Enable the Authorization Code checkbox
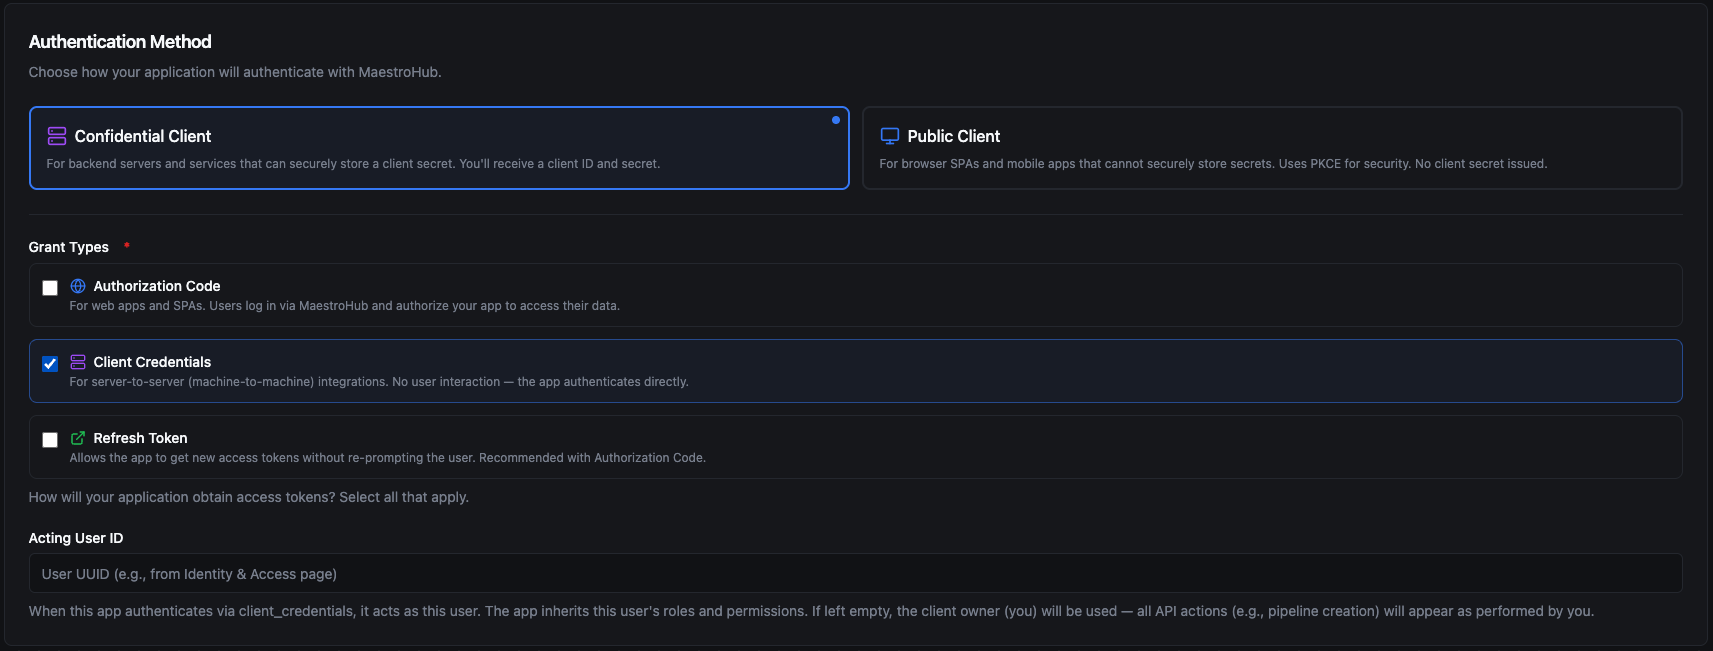Screen dimensions: 1713x651 click(x=50, y=288)
